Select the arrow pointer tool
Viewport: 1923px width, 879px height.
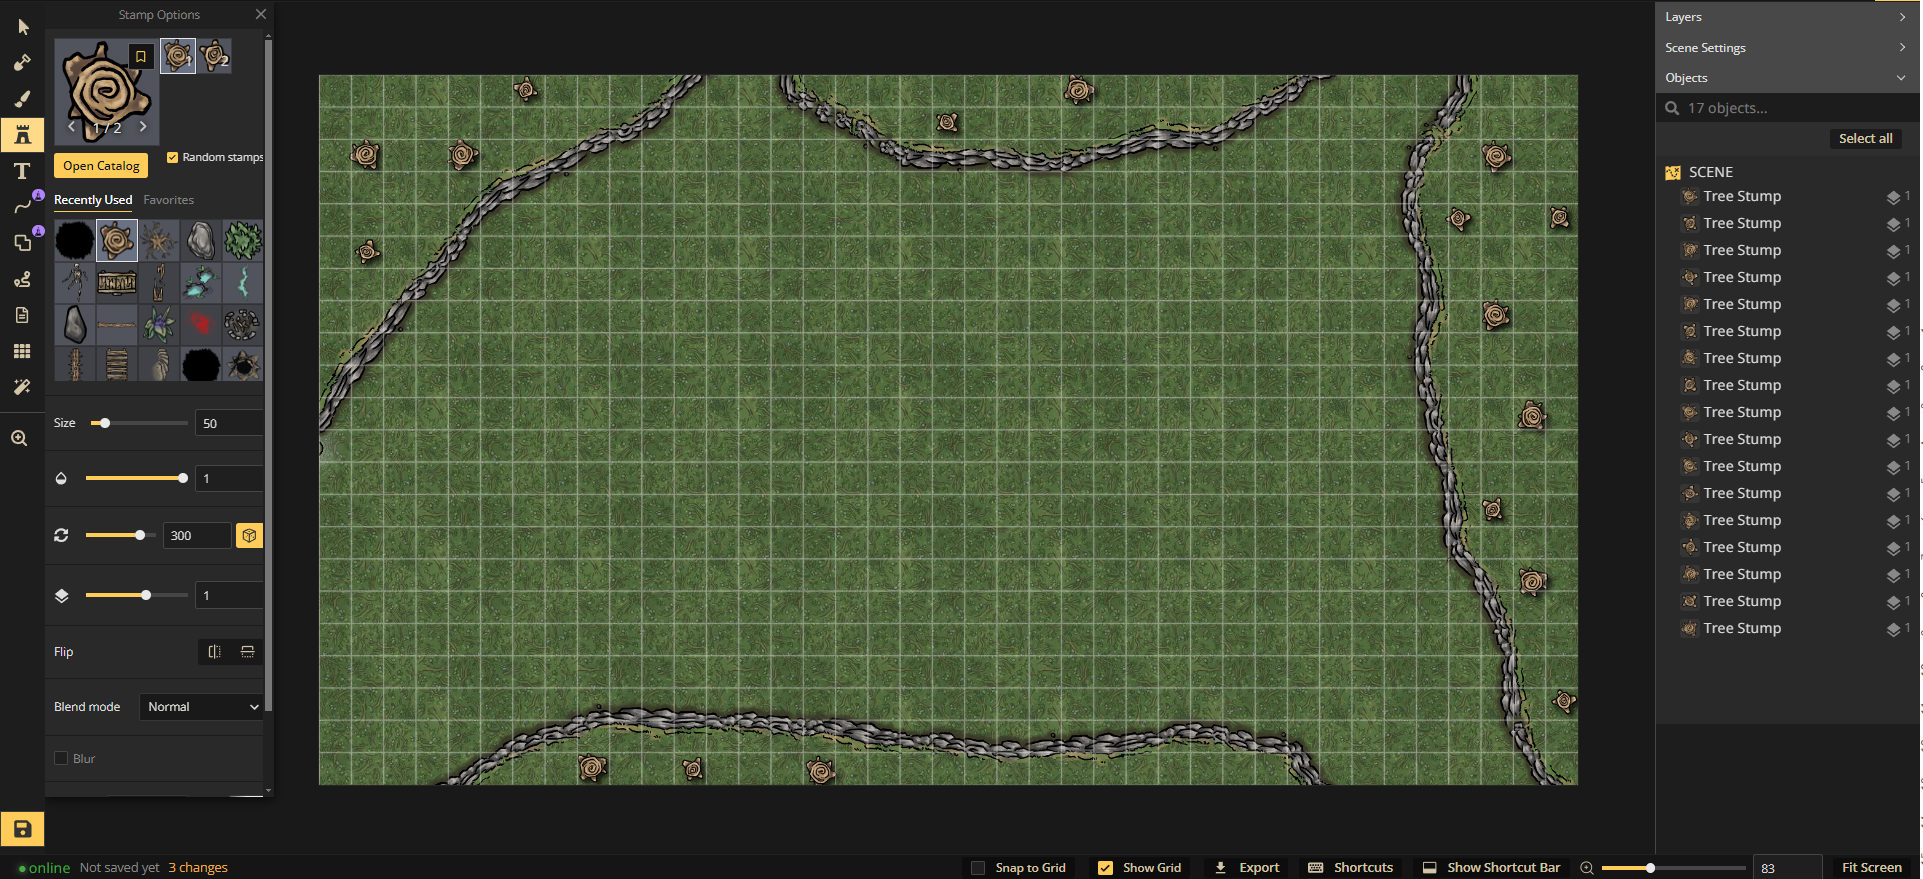pos(23,27)
